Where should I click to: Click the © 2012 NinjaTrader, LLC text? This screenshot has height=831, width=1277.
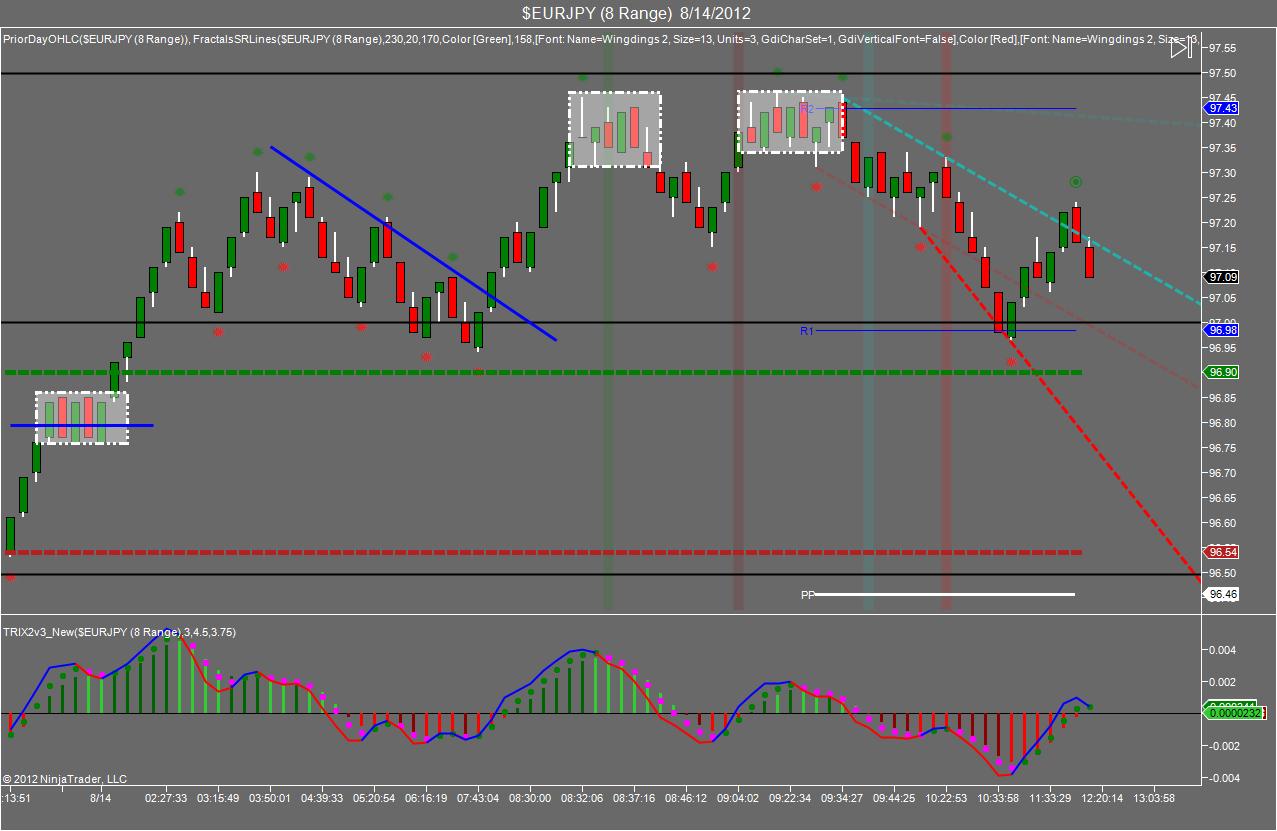pyautogui.click(x=65, y=778)
